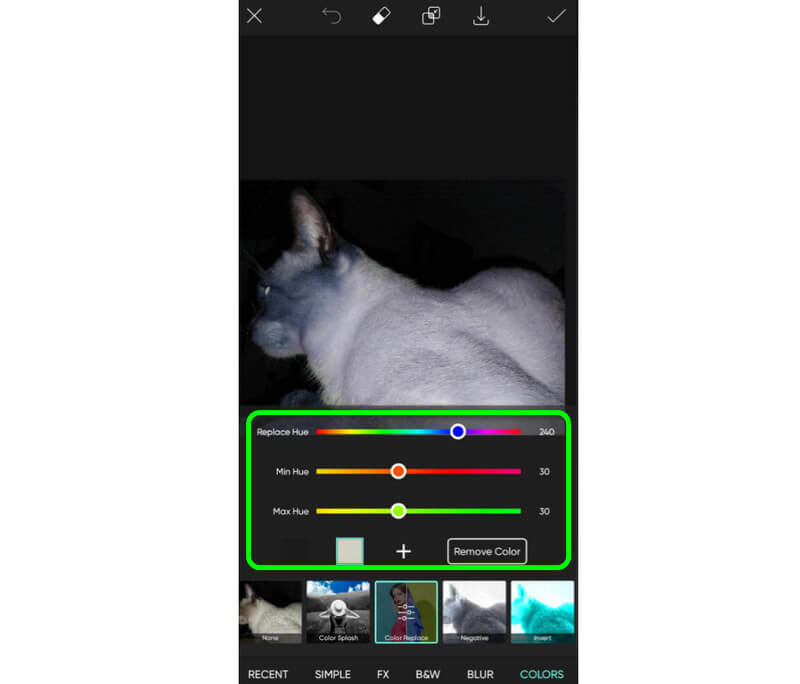
Task: Select the None filter to reset
Action: point(269,610)
